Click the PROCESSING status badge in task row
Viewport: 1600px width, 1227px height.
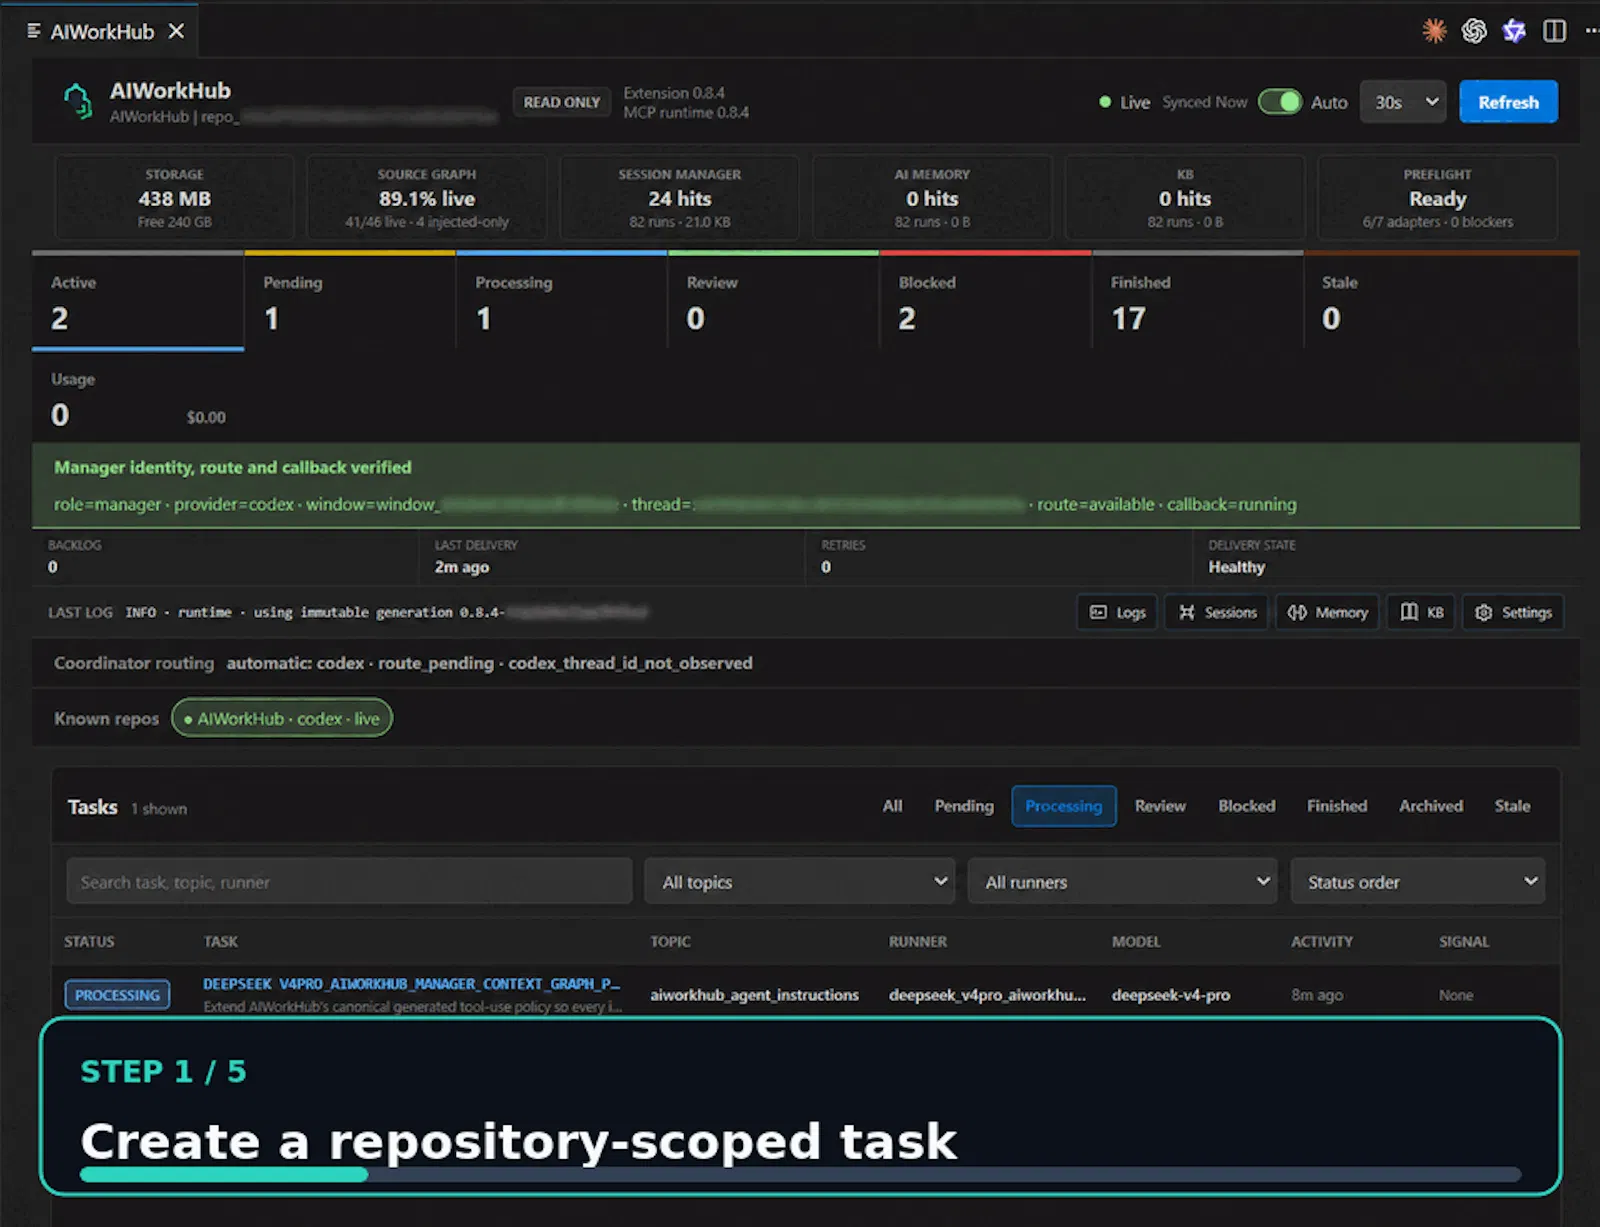point(117,995)
